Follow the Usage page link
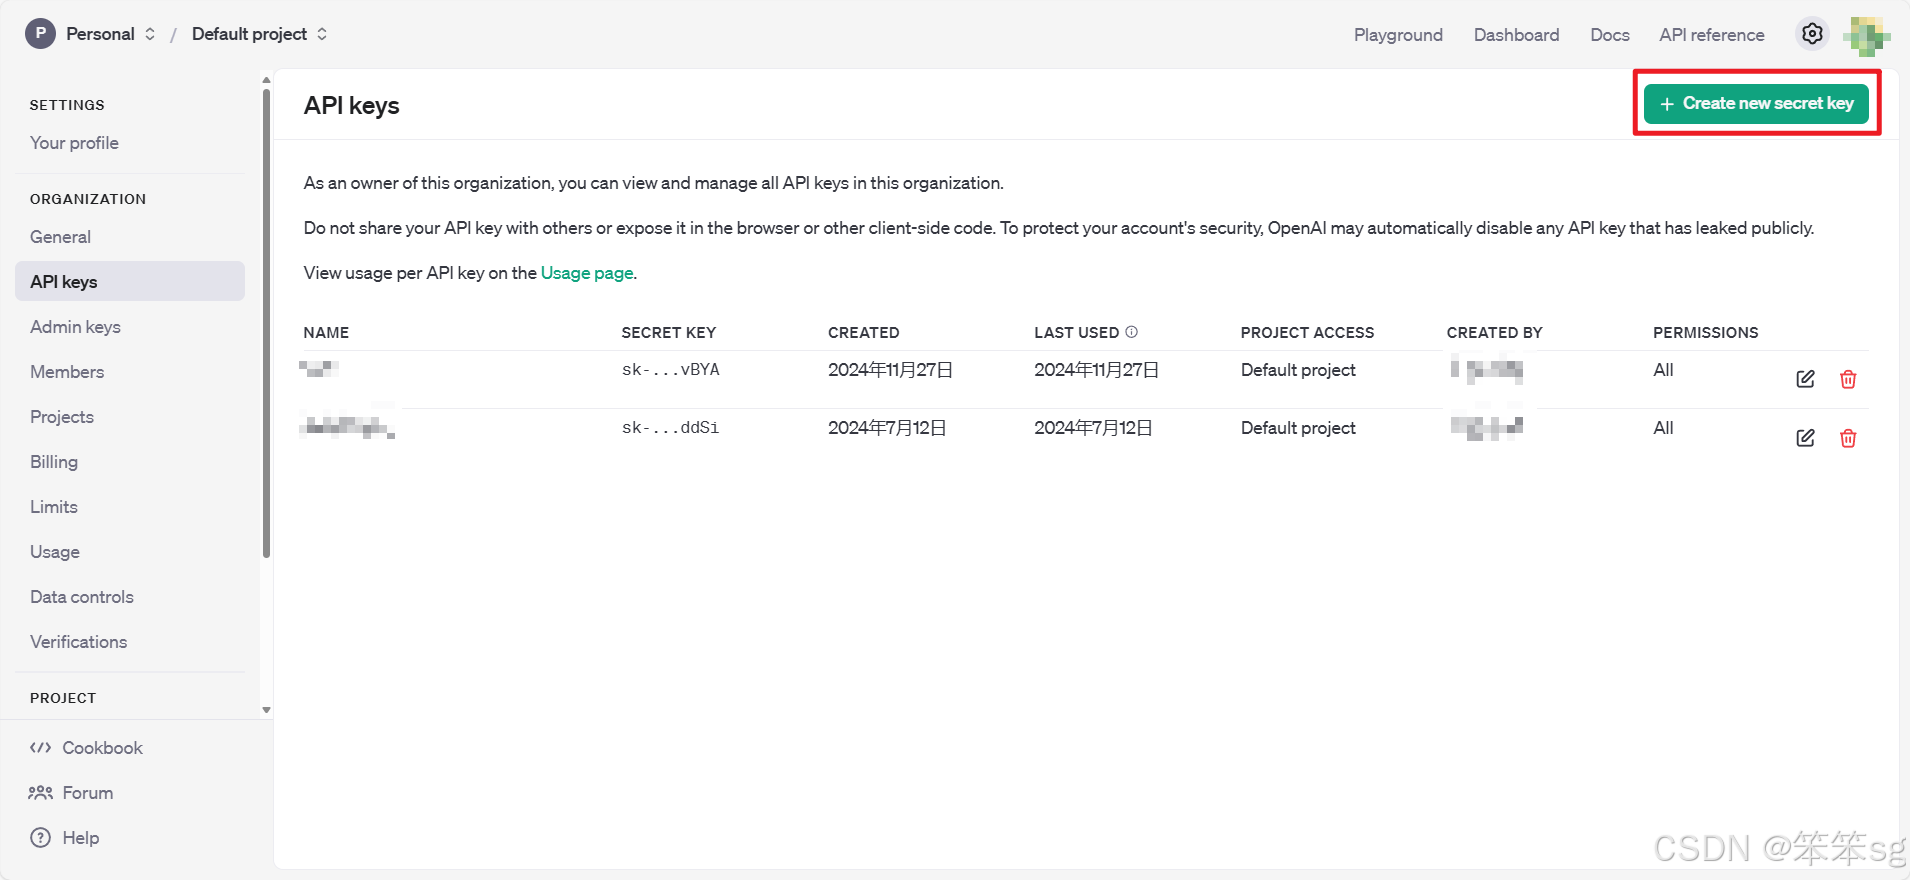 click(586, 273)
